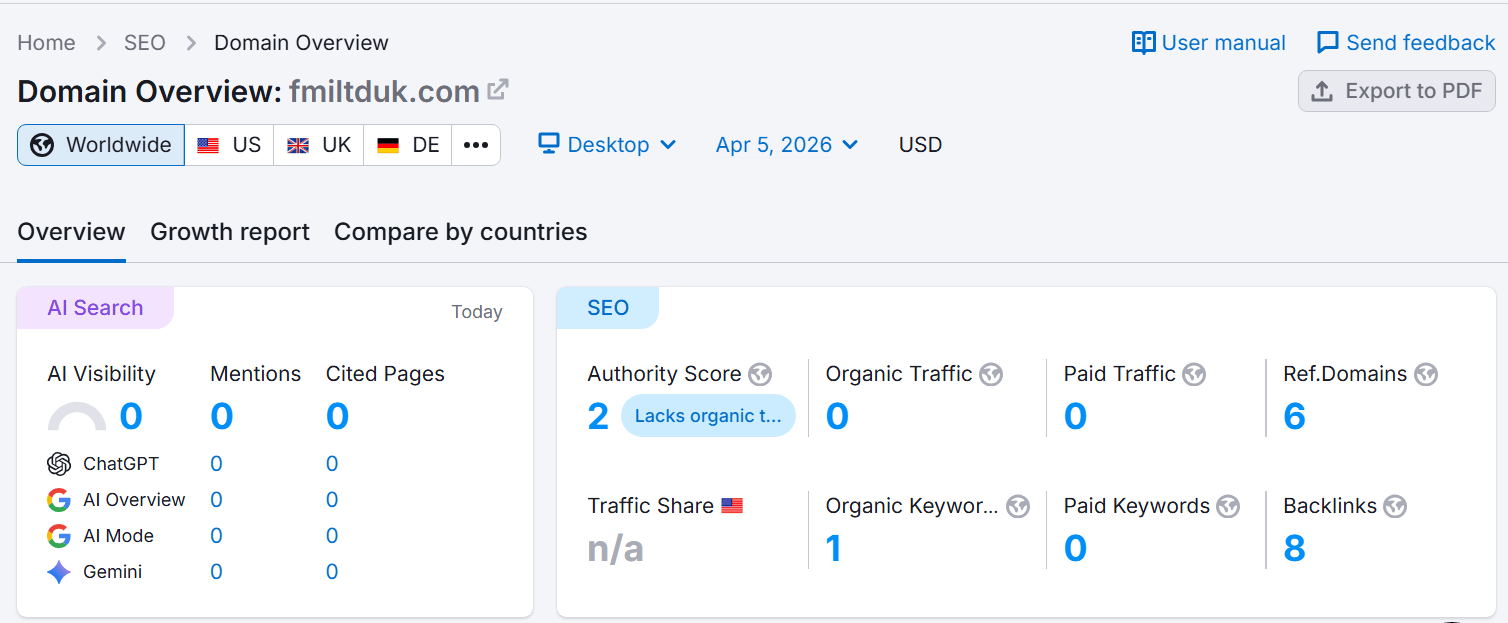1508x623 pixels.
Task: Click the Google logo beside AI Mode
Action: [59, 536]
